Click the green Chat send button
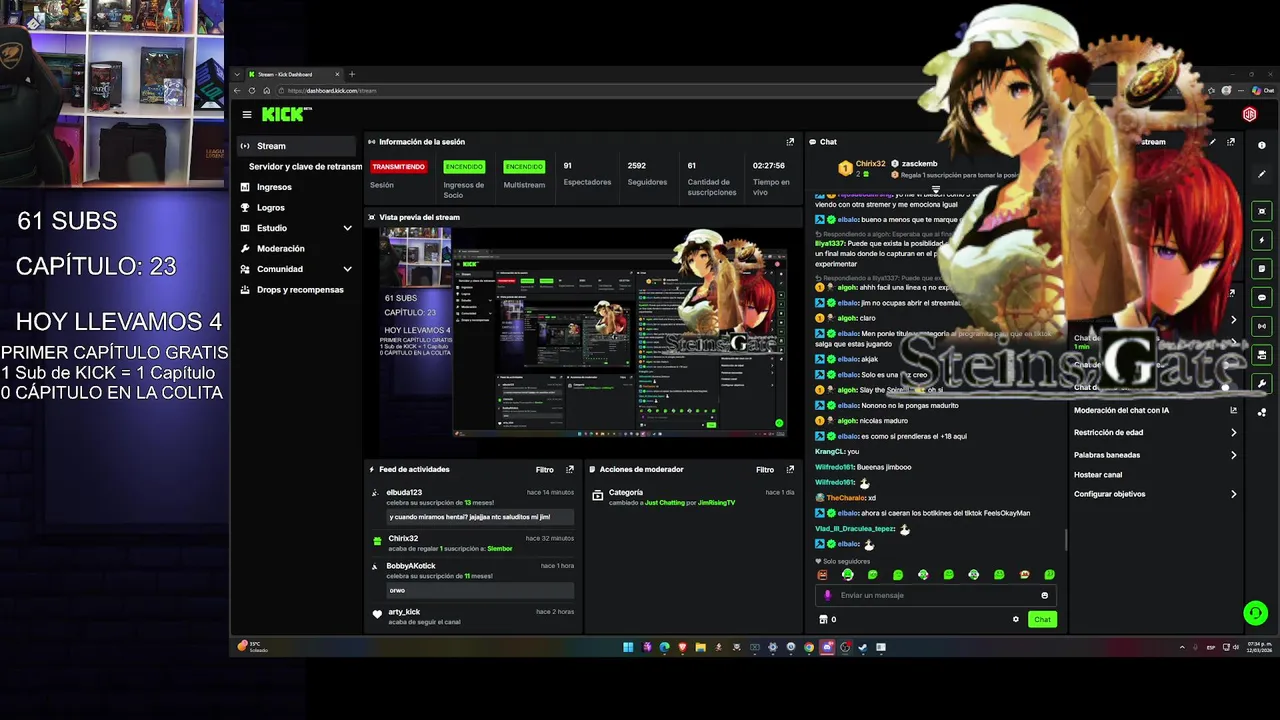The width and height of the screenshot is (1280, 720). [x=1042, y=619]
